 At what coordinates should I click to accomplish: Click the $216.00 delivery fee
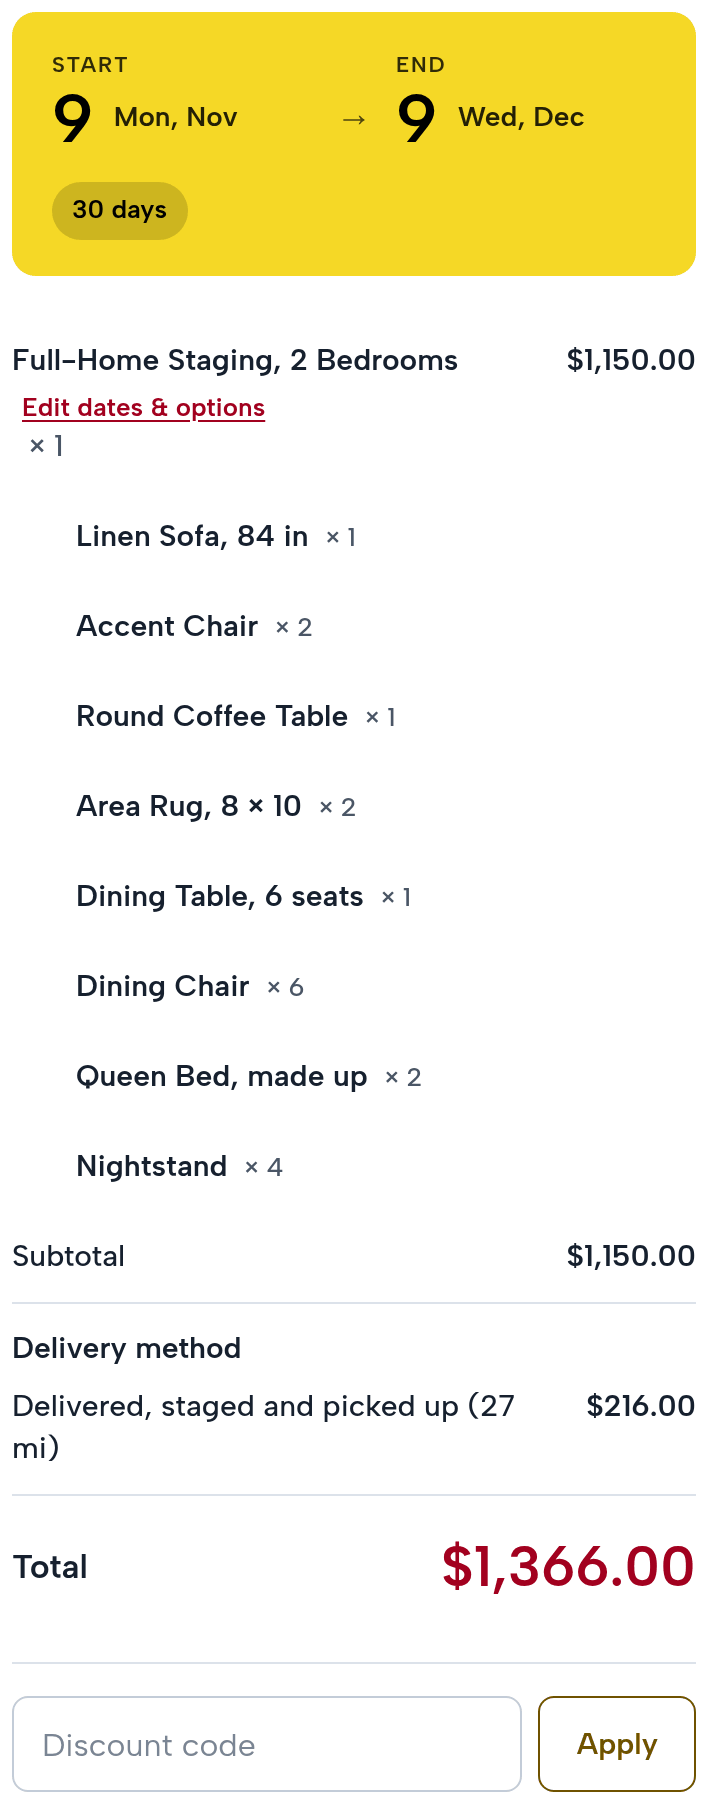click(x=641, y=1406)
